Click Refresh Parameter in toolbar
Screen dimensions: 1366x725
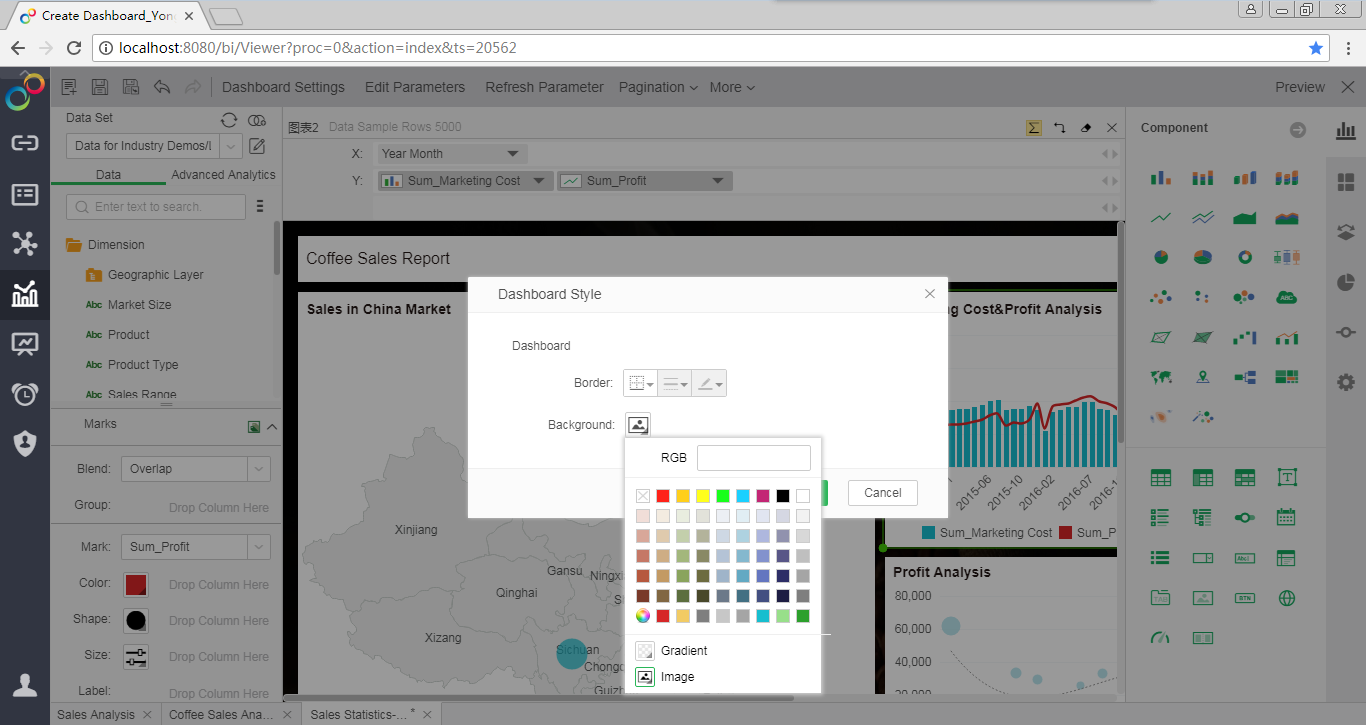(544, 87)
